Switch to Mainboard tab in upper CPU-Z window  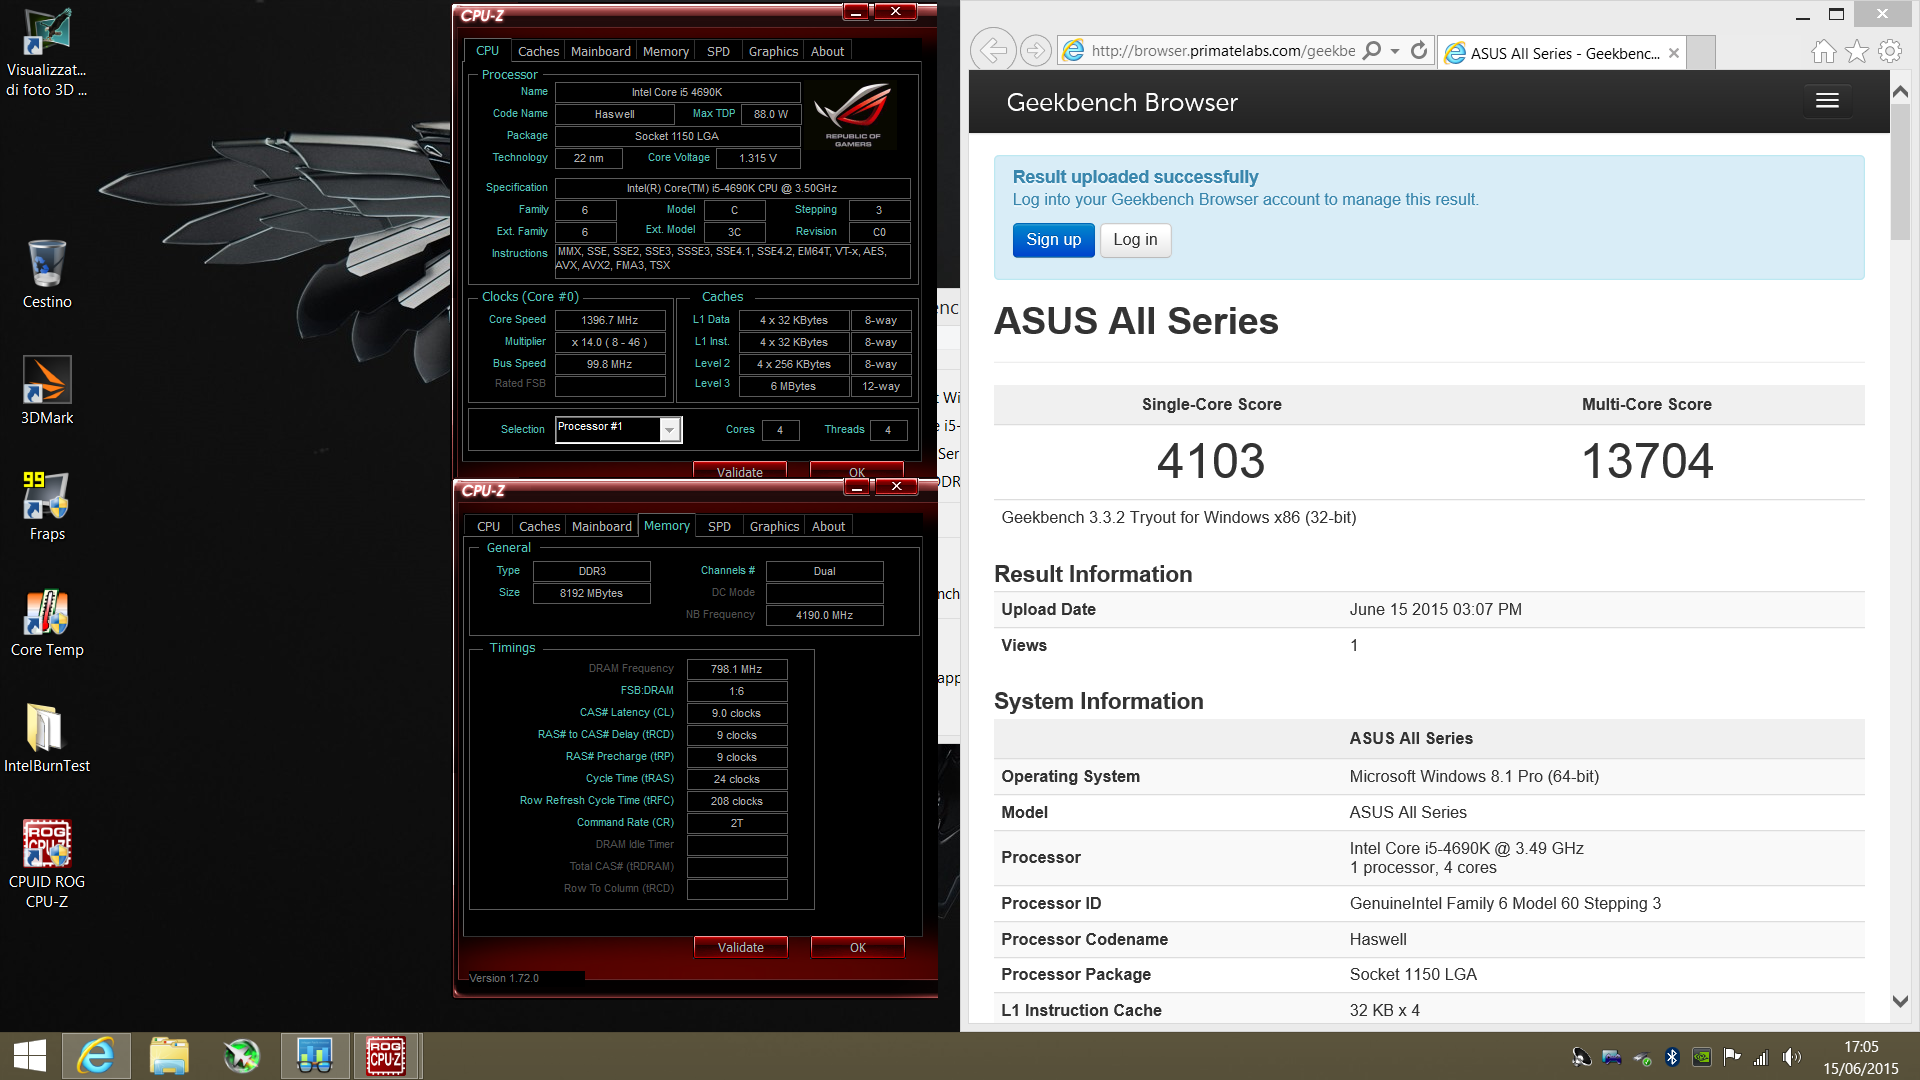point(600,51)
